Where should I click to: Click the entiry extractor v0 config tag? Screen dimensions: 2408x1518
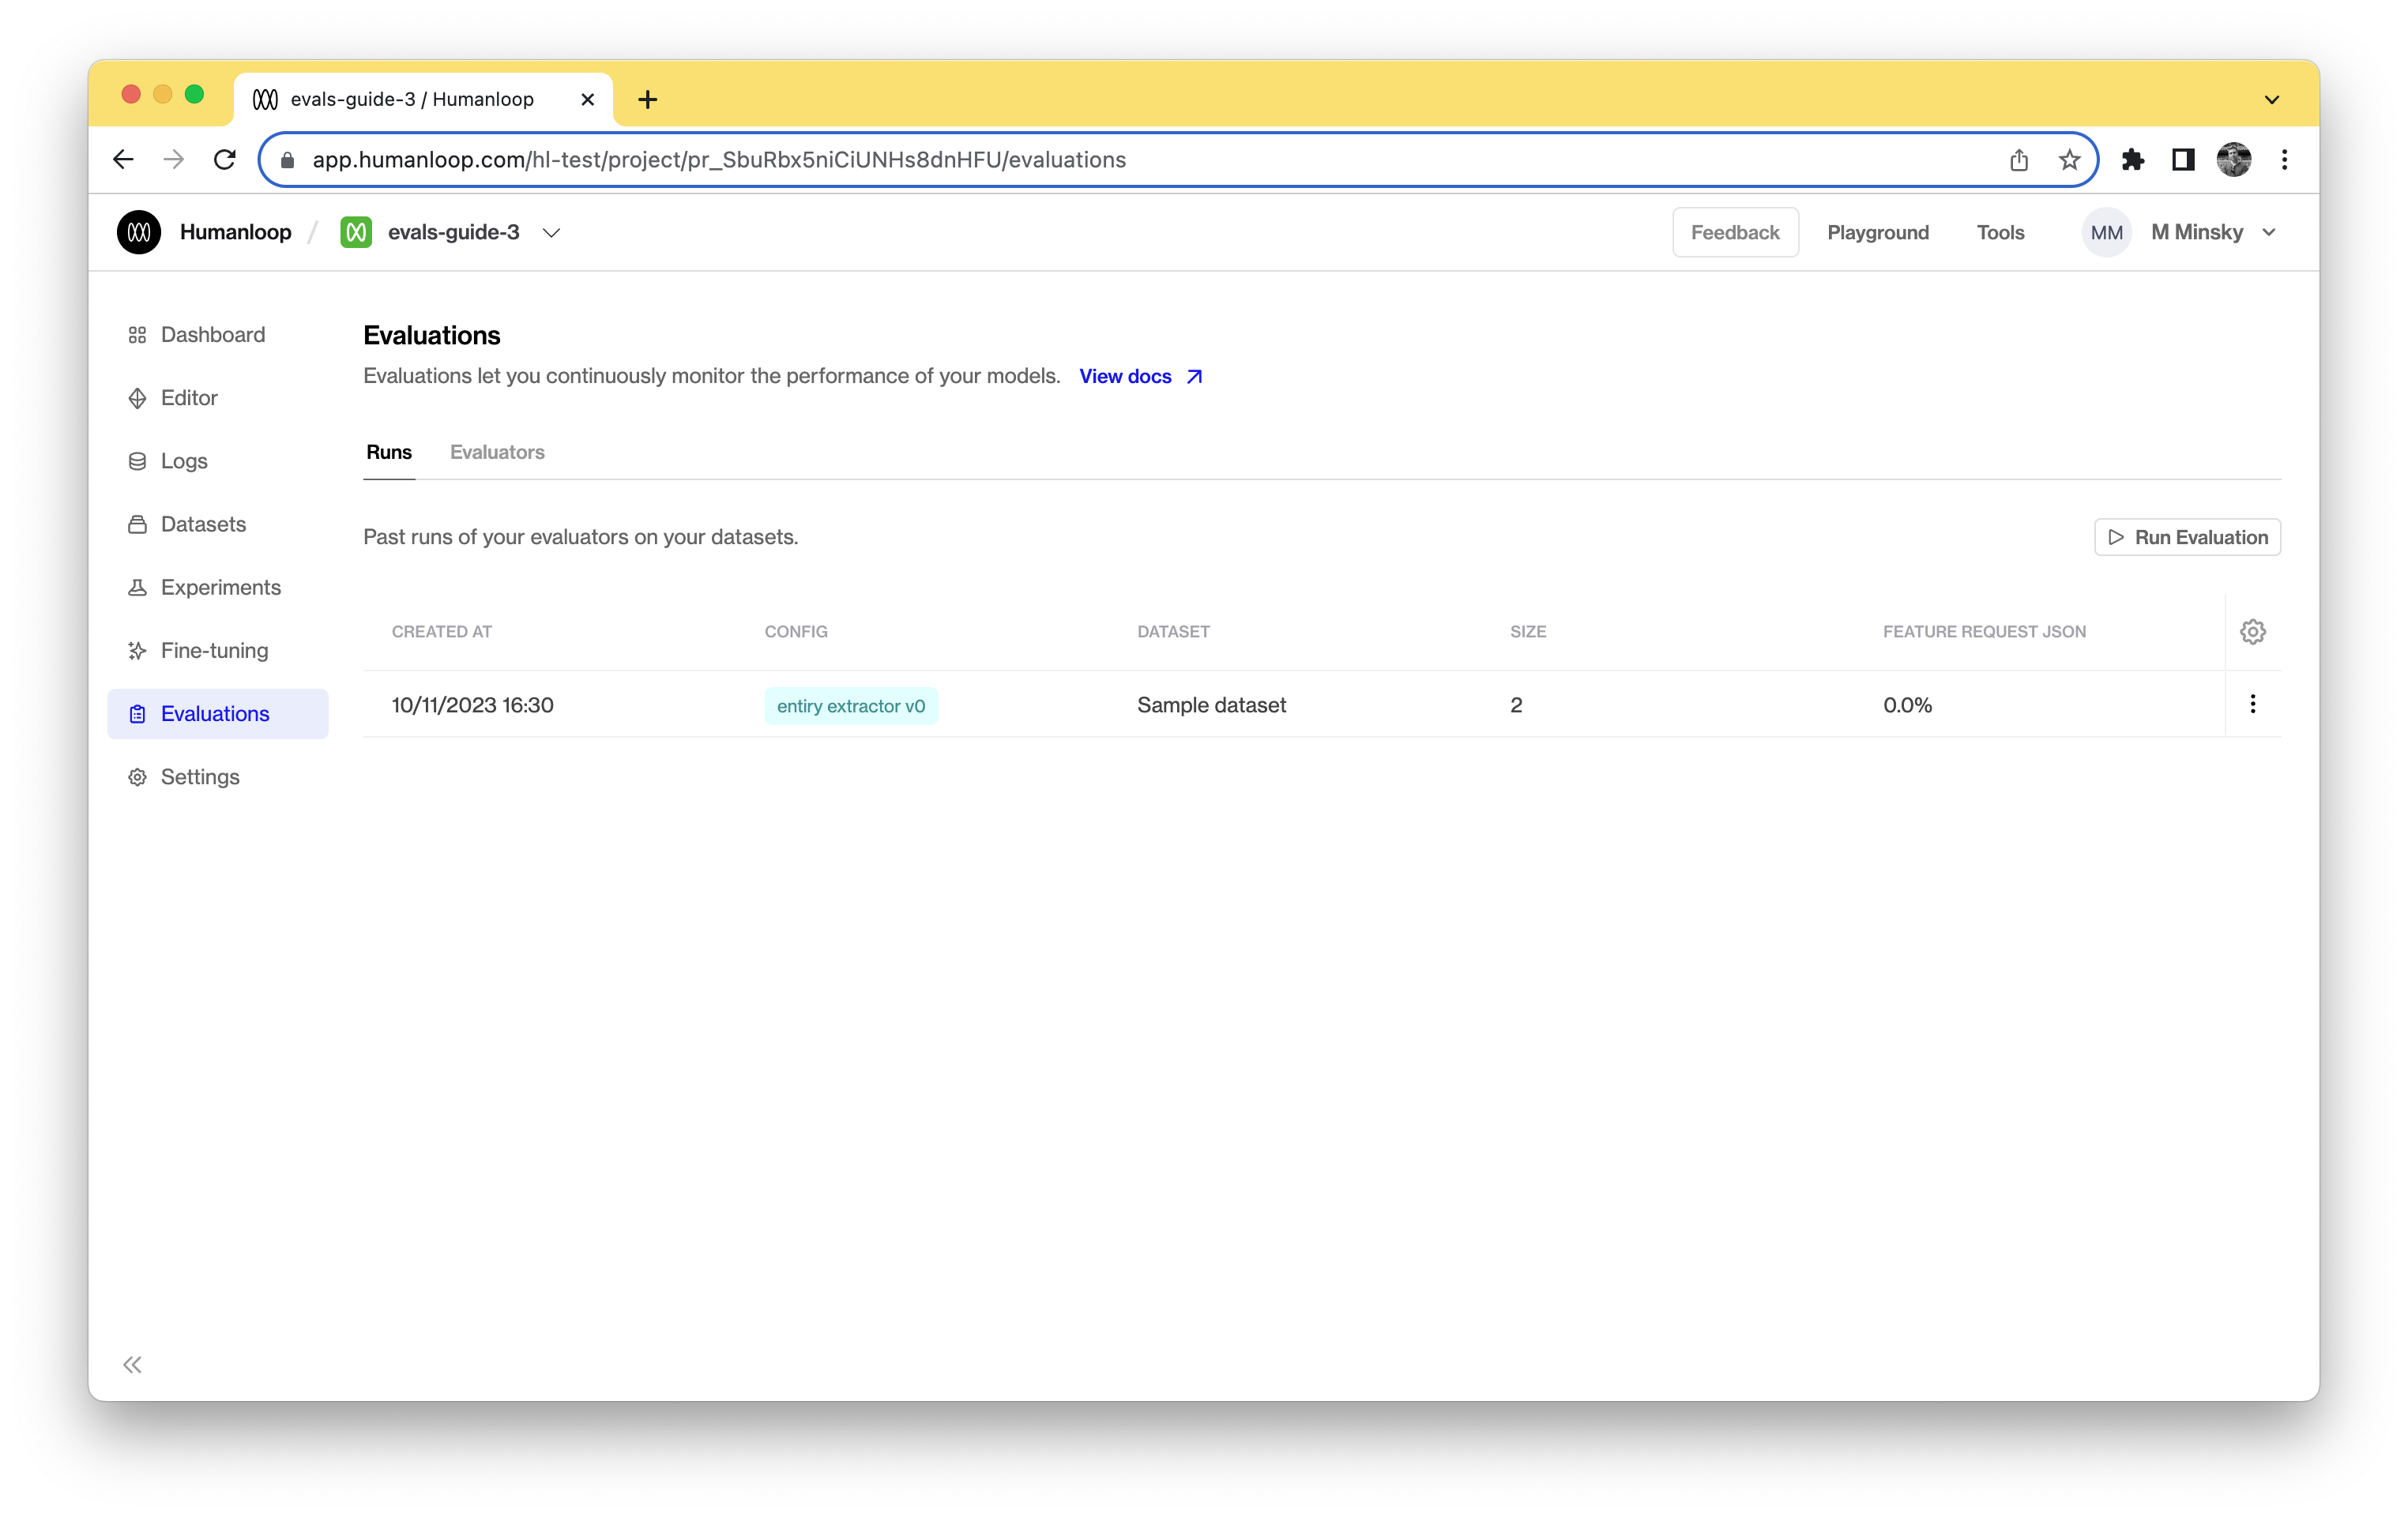click(x=851, y=705)
